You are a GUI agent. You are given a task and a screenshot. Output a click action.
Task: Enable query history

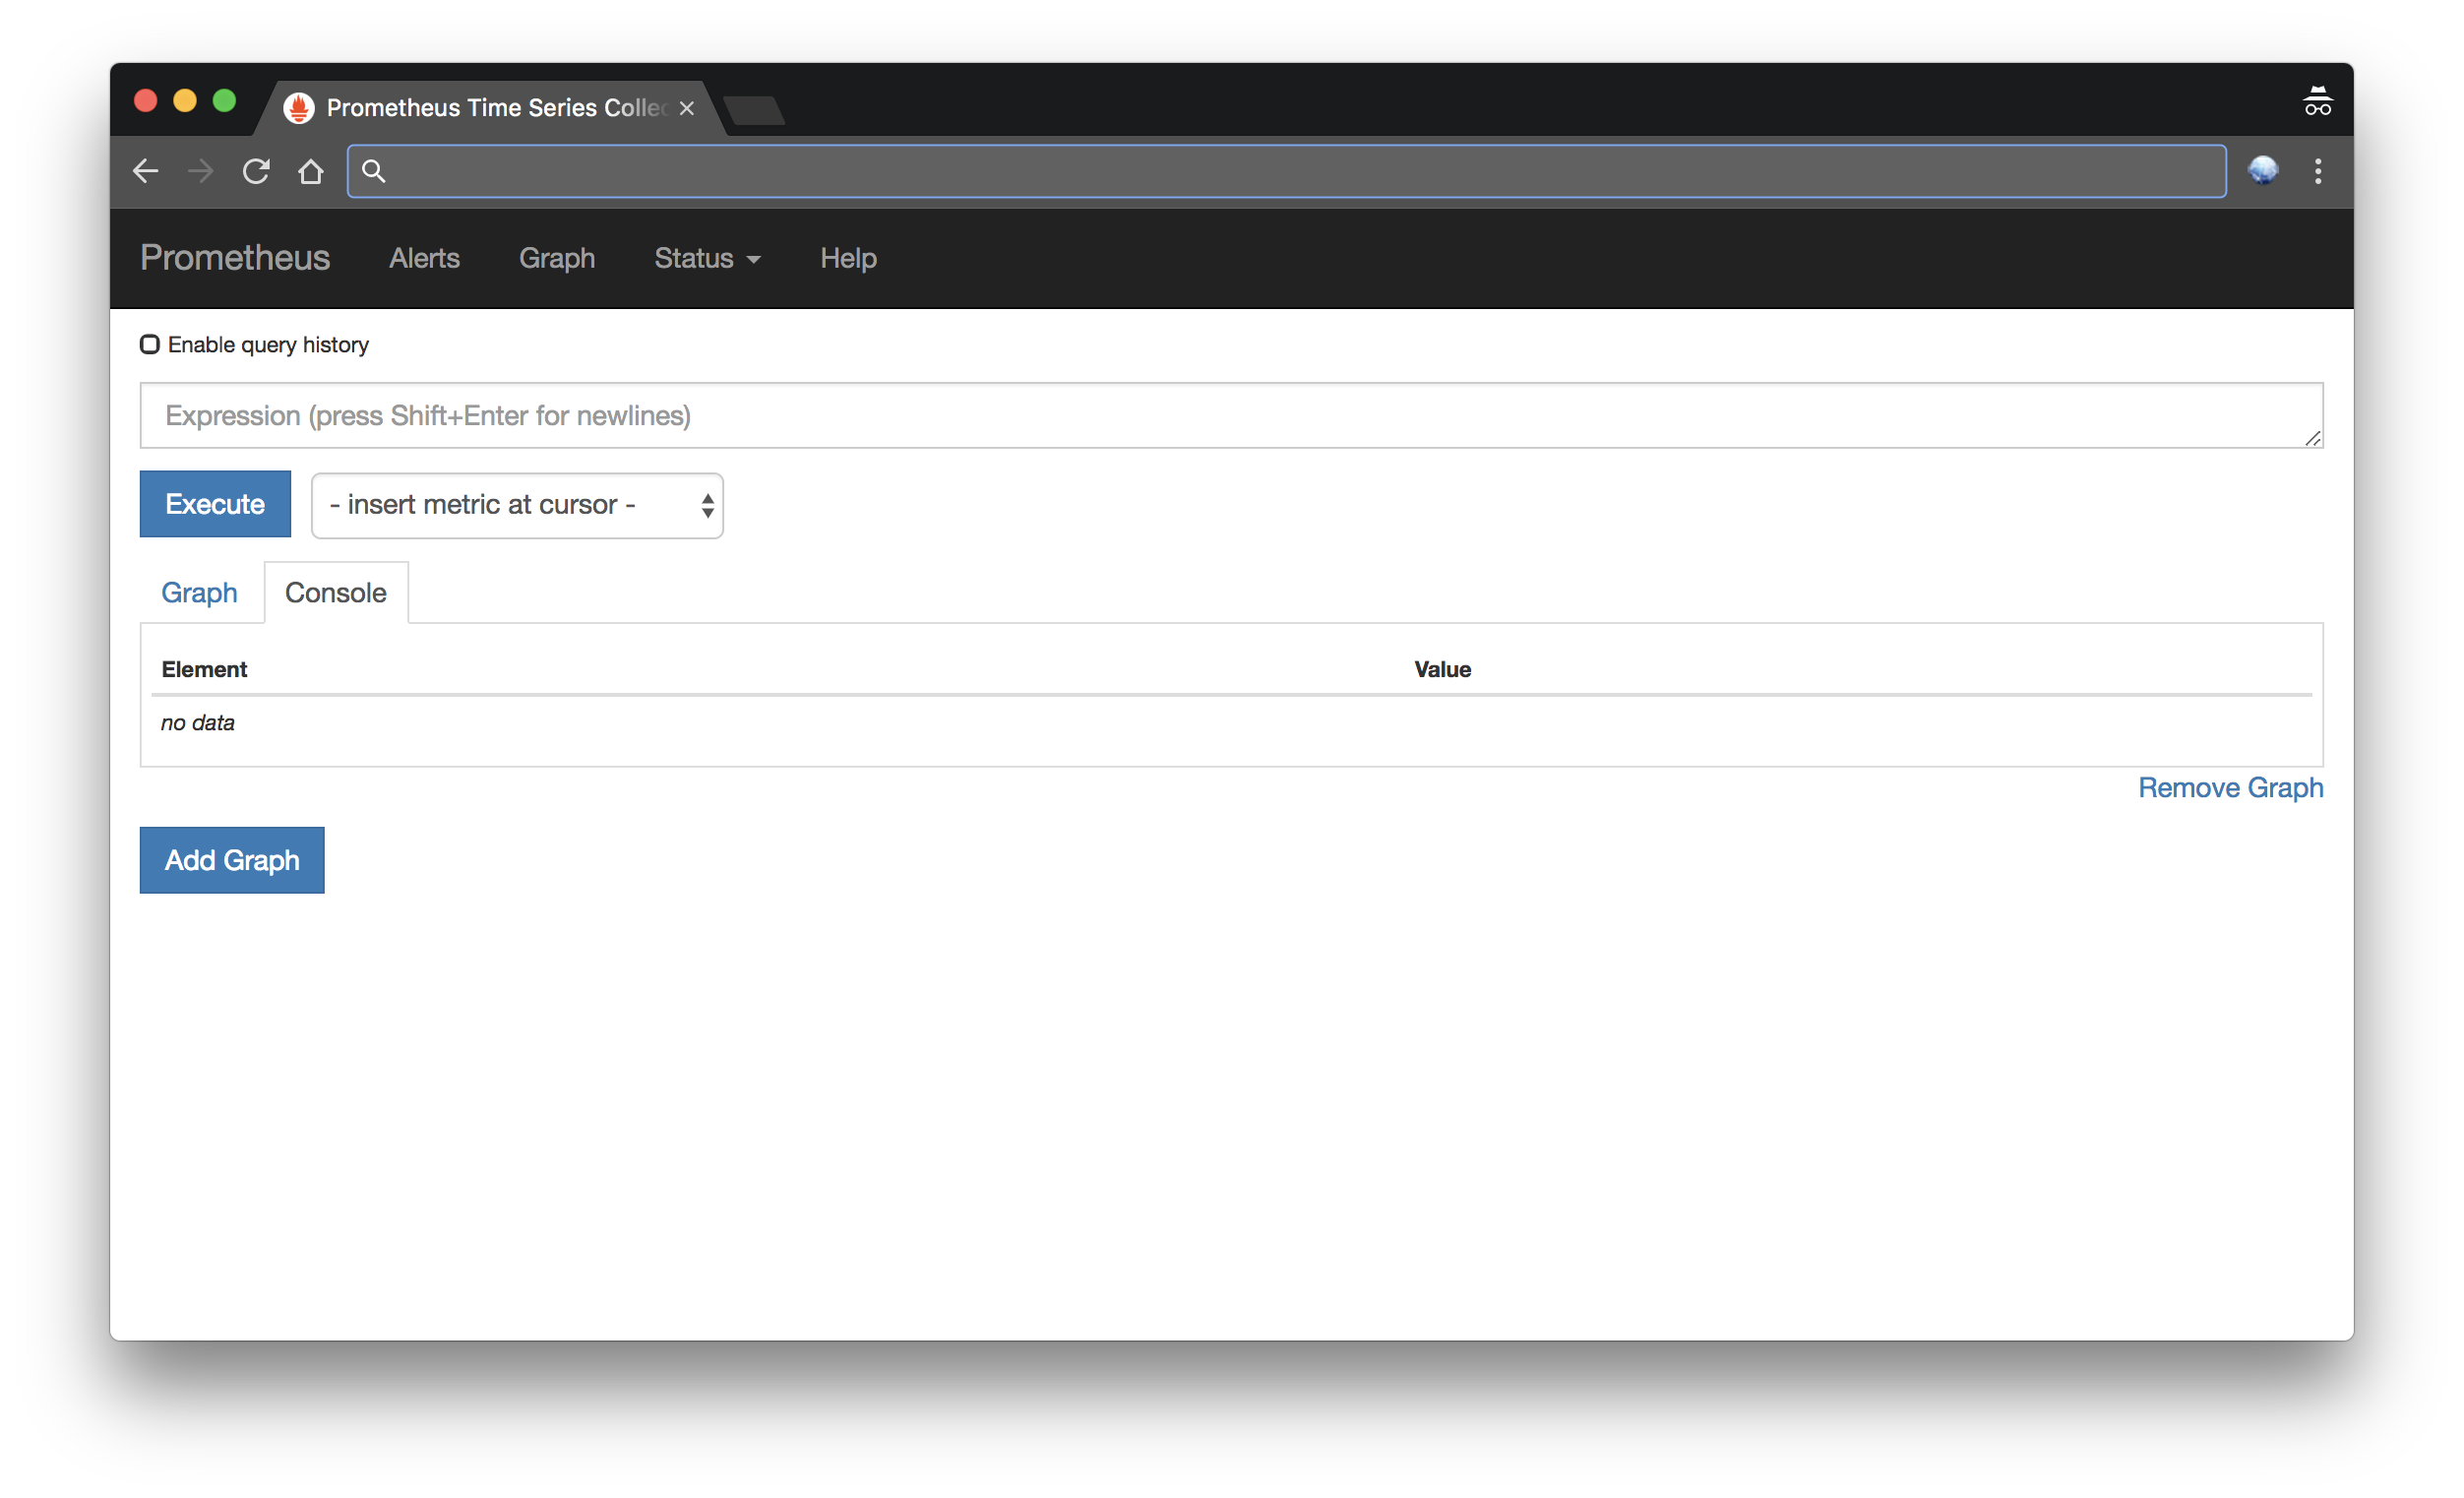coord(149,344)
